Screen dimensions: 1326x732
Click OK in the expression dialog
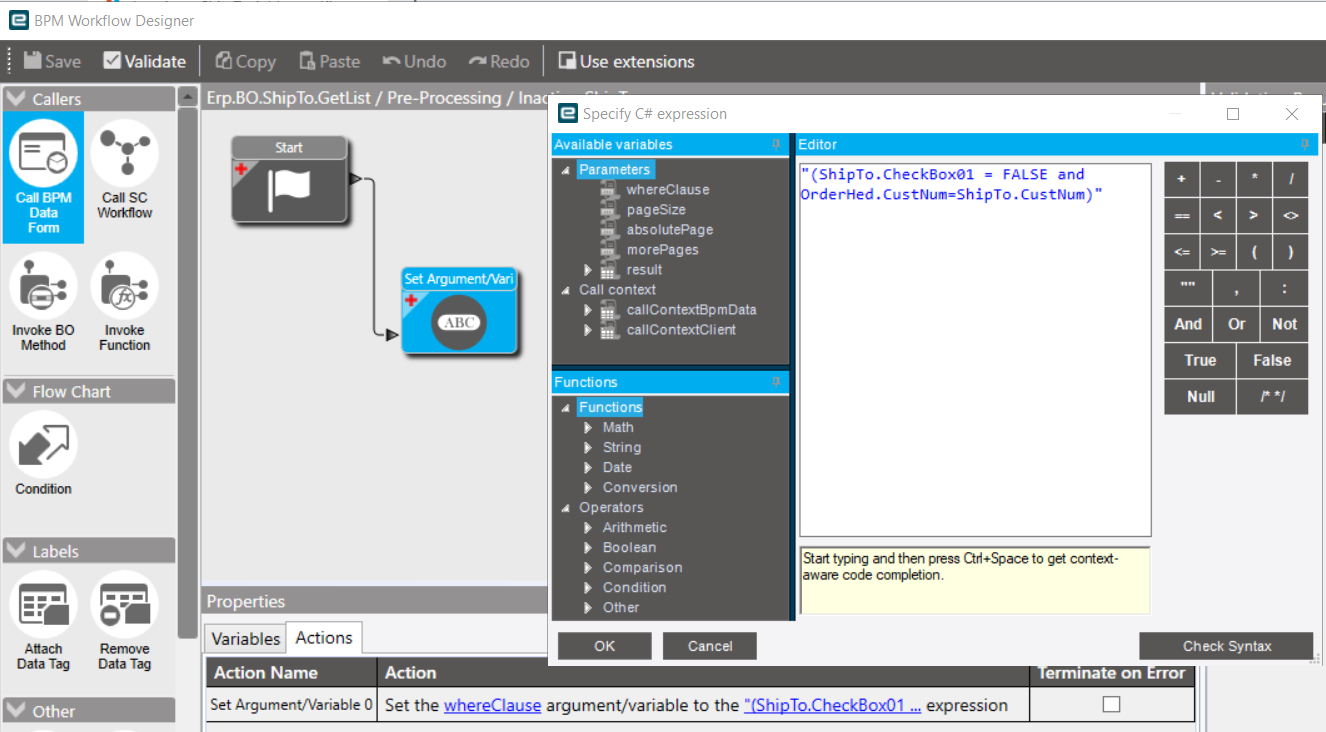pos(604,646)
